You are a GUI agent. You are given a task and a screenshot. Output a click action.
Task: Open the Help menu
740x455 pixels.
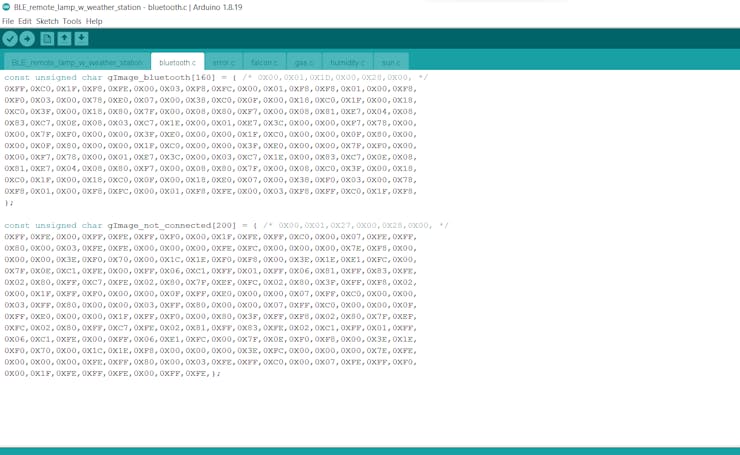click(x=94, y=21)
